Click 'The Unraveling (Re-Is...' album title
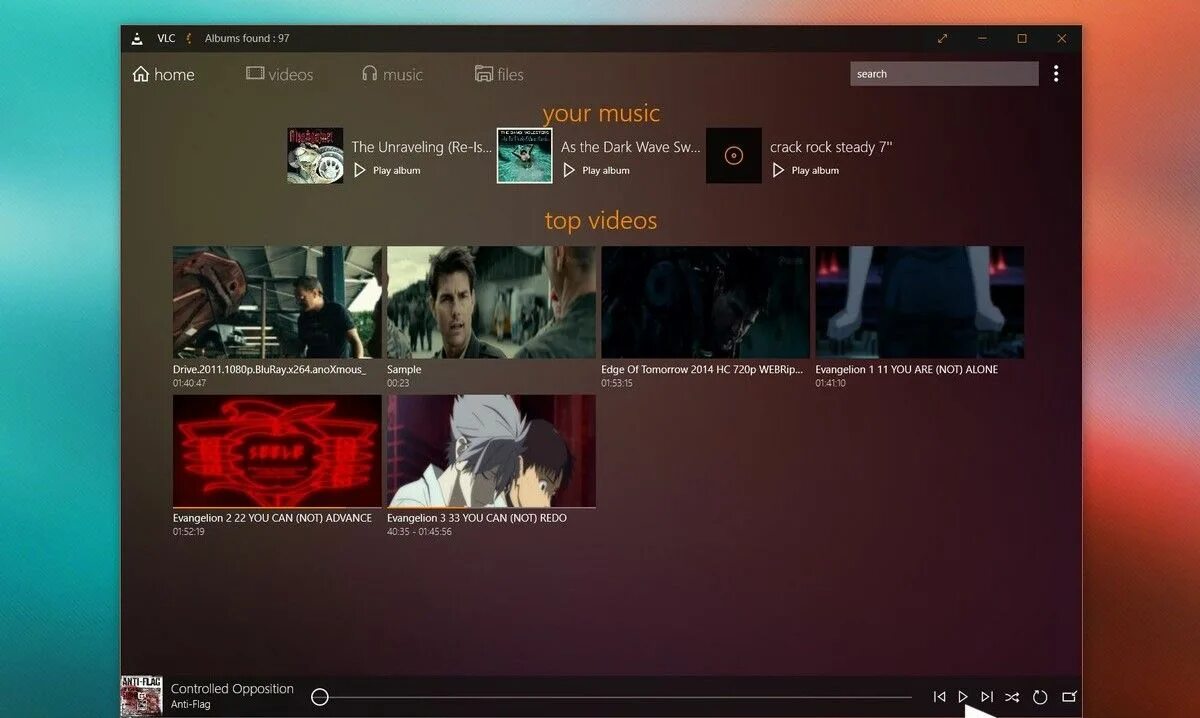 tap(422, 147)
